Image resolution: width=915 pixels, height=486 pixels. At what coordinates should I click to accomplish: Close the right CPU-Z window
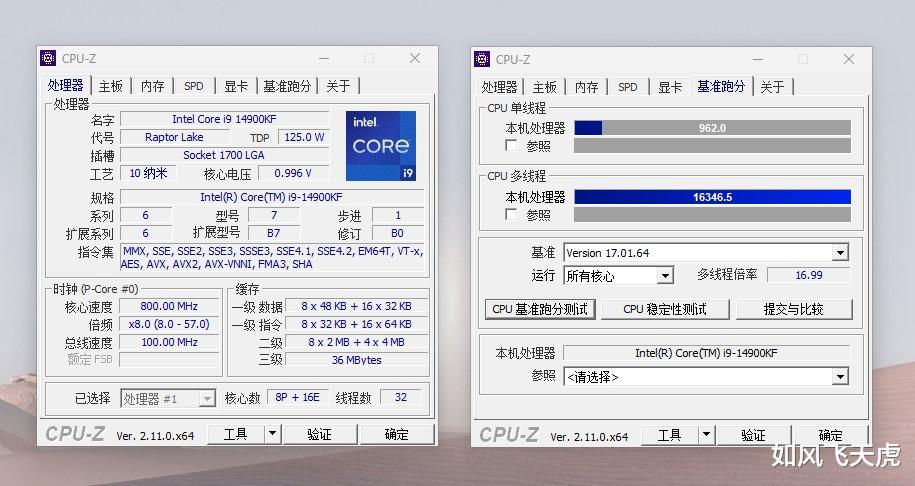(849, 59)
